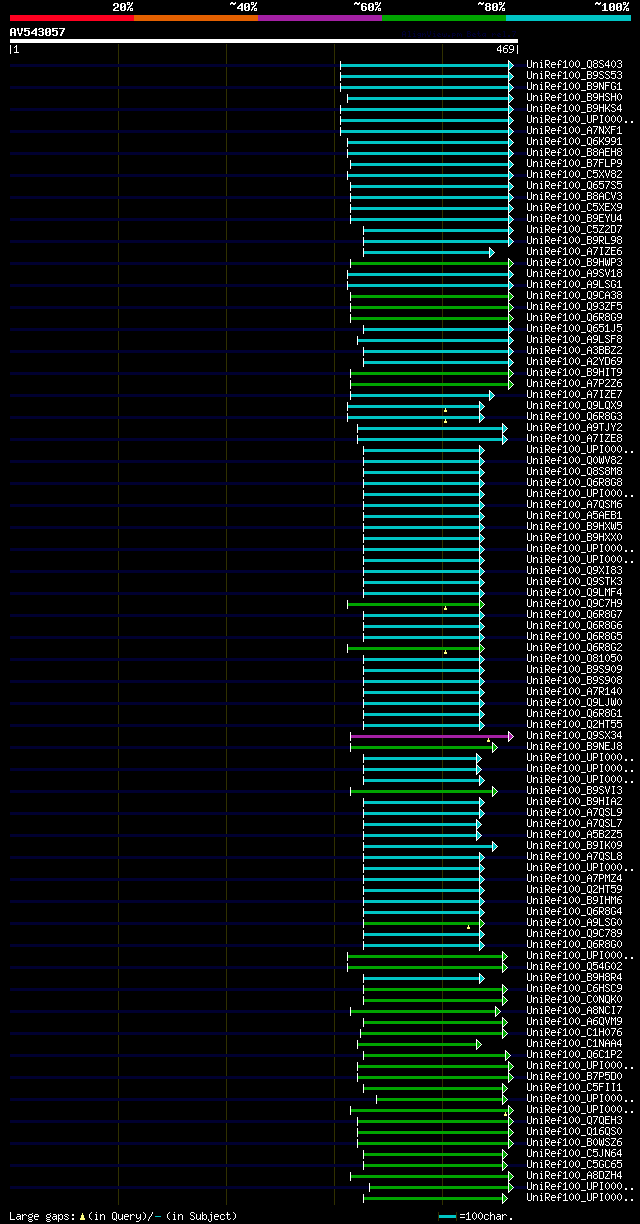Image resolution: width=640 pixels, height=1224 pixels.
Task: Select the UniRef100_C5Z2D7 entry
Action: tap(574, 229)
